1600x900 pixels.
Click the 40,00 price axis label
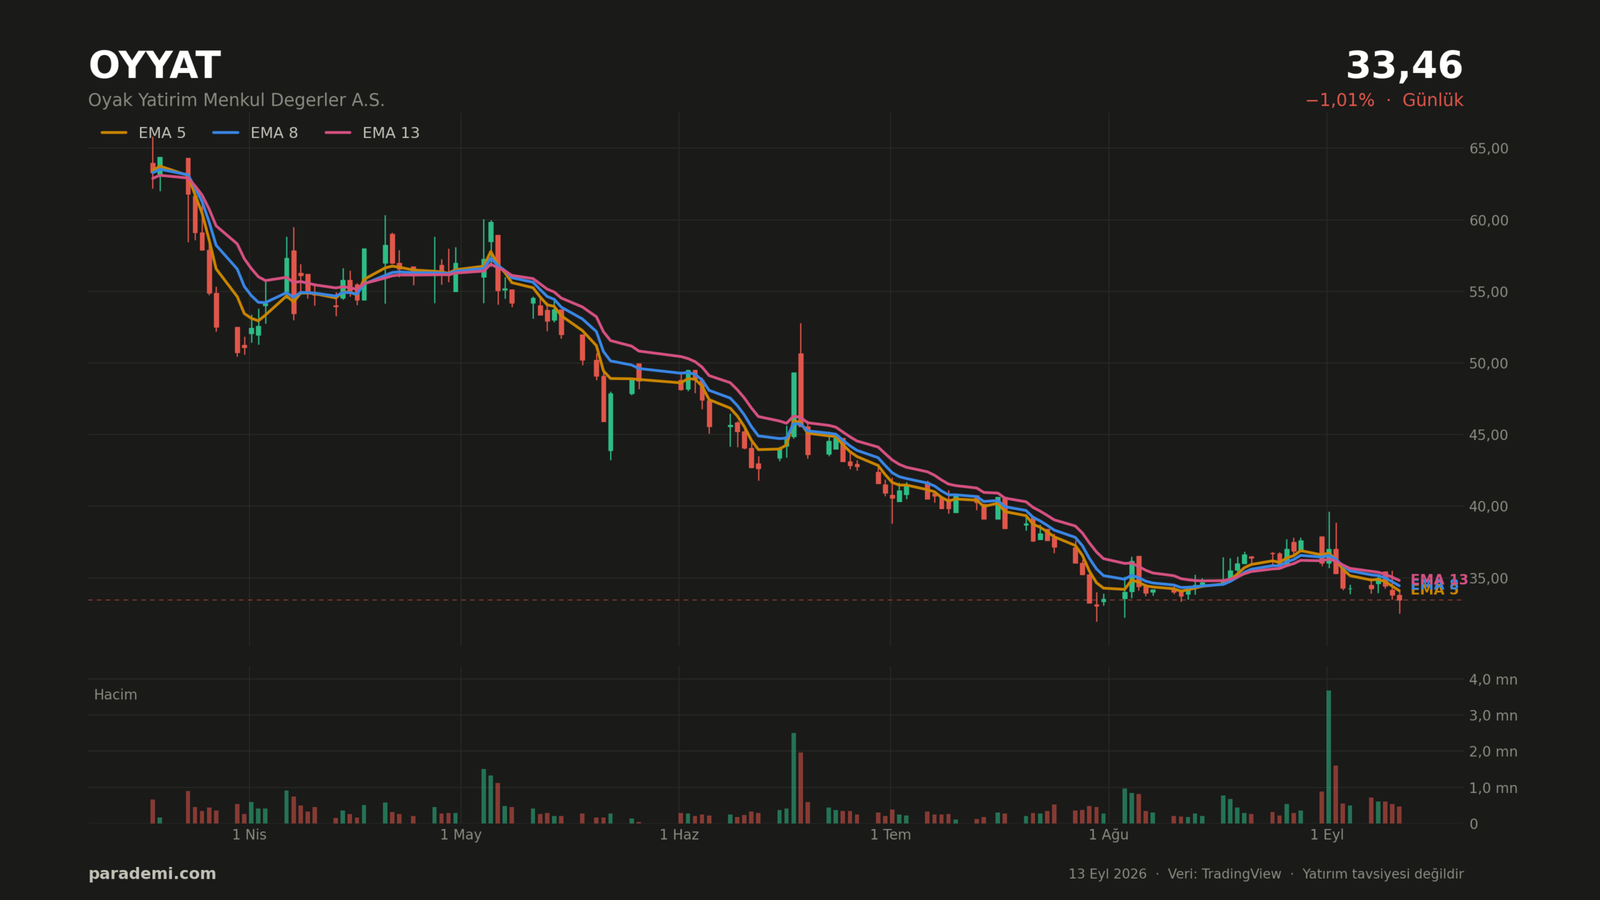(x=1488, y=507)
